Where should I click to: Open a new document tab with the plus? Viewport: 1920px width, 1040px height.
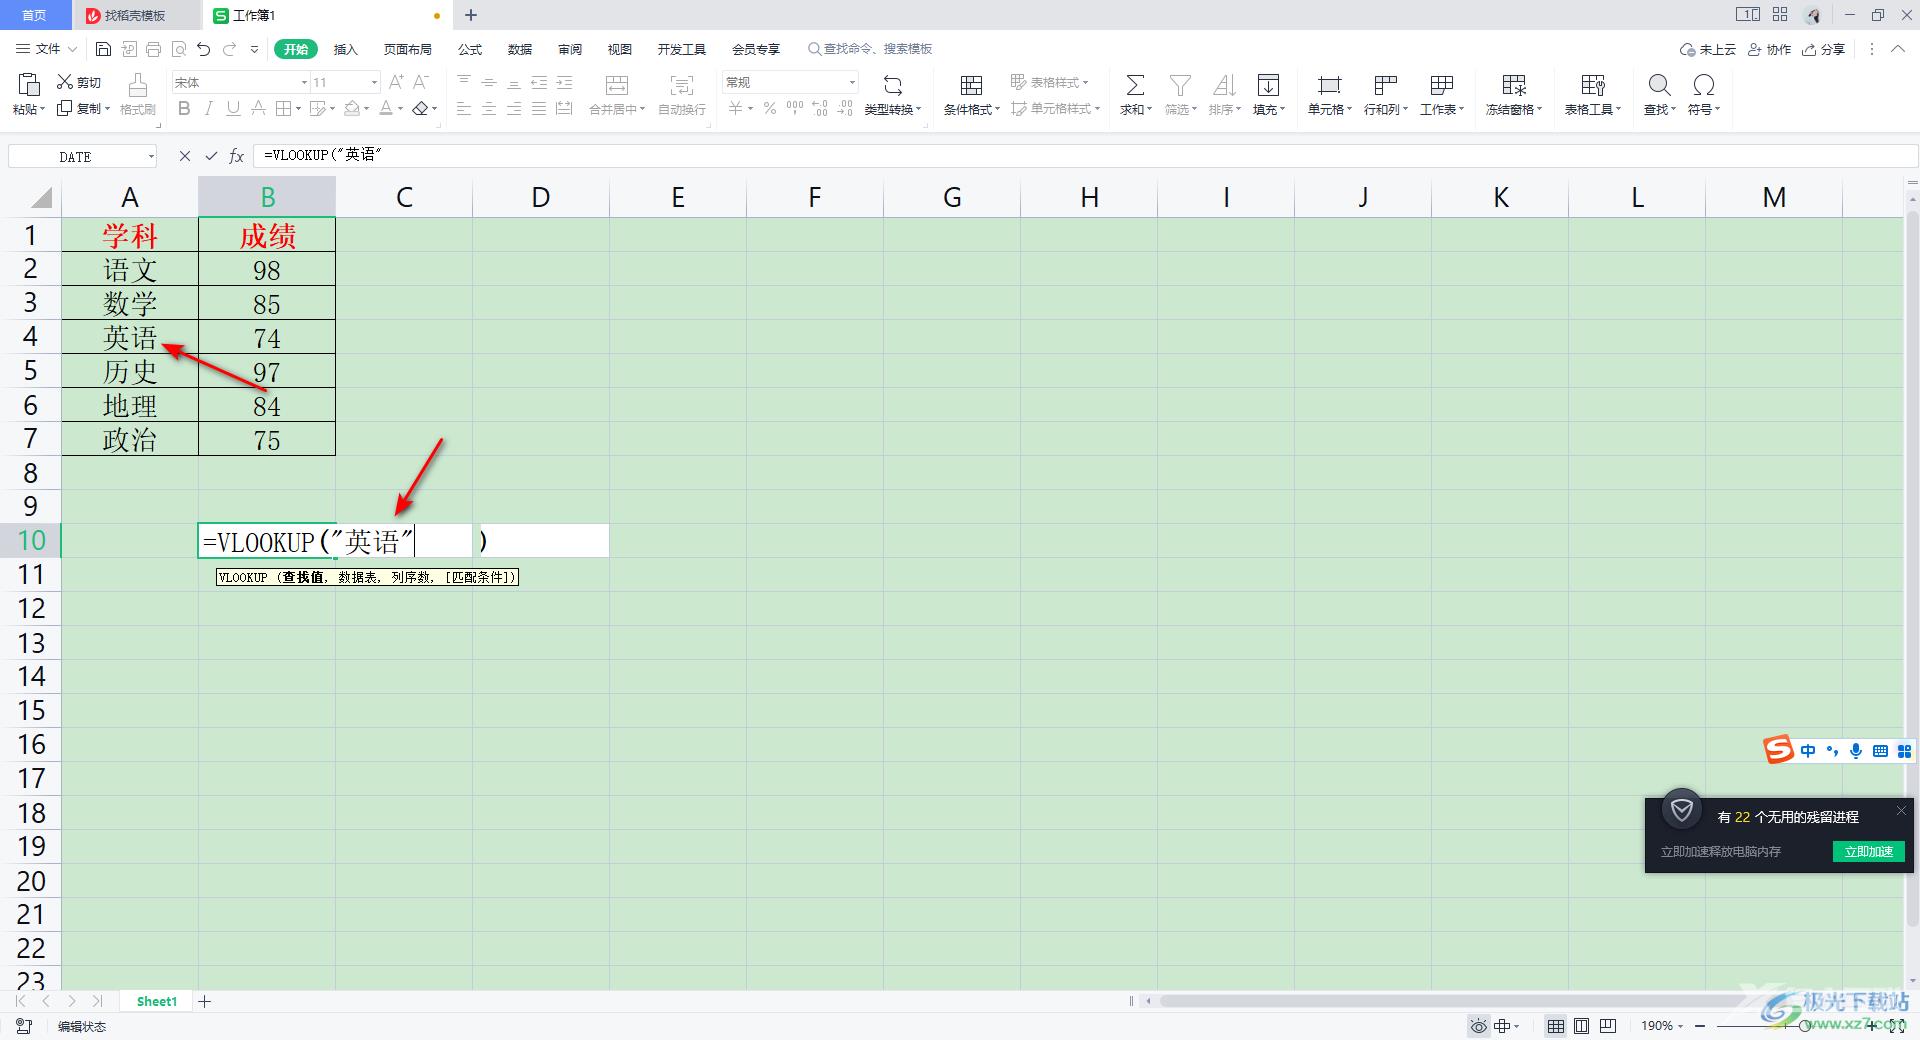coord(471,15)
